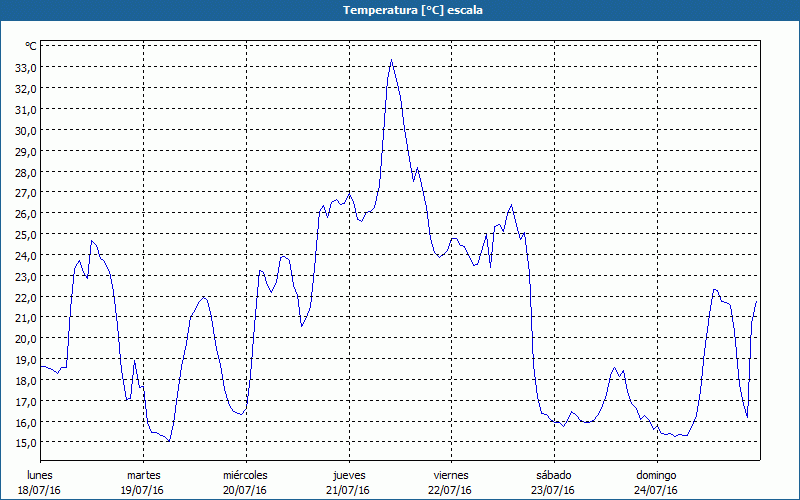Click the 20,0 temperature axis label
Image resolution: width=800 pixels, height=500 pixels.
(x=25, y=338)
